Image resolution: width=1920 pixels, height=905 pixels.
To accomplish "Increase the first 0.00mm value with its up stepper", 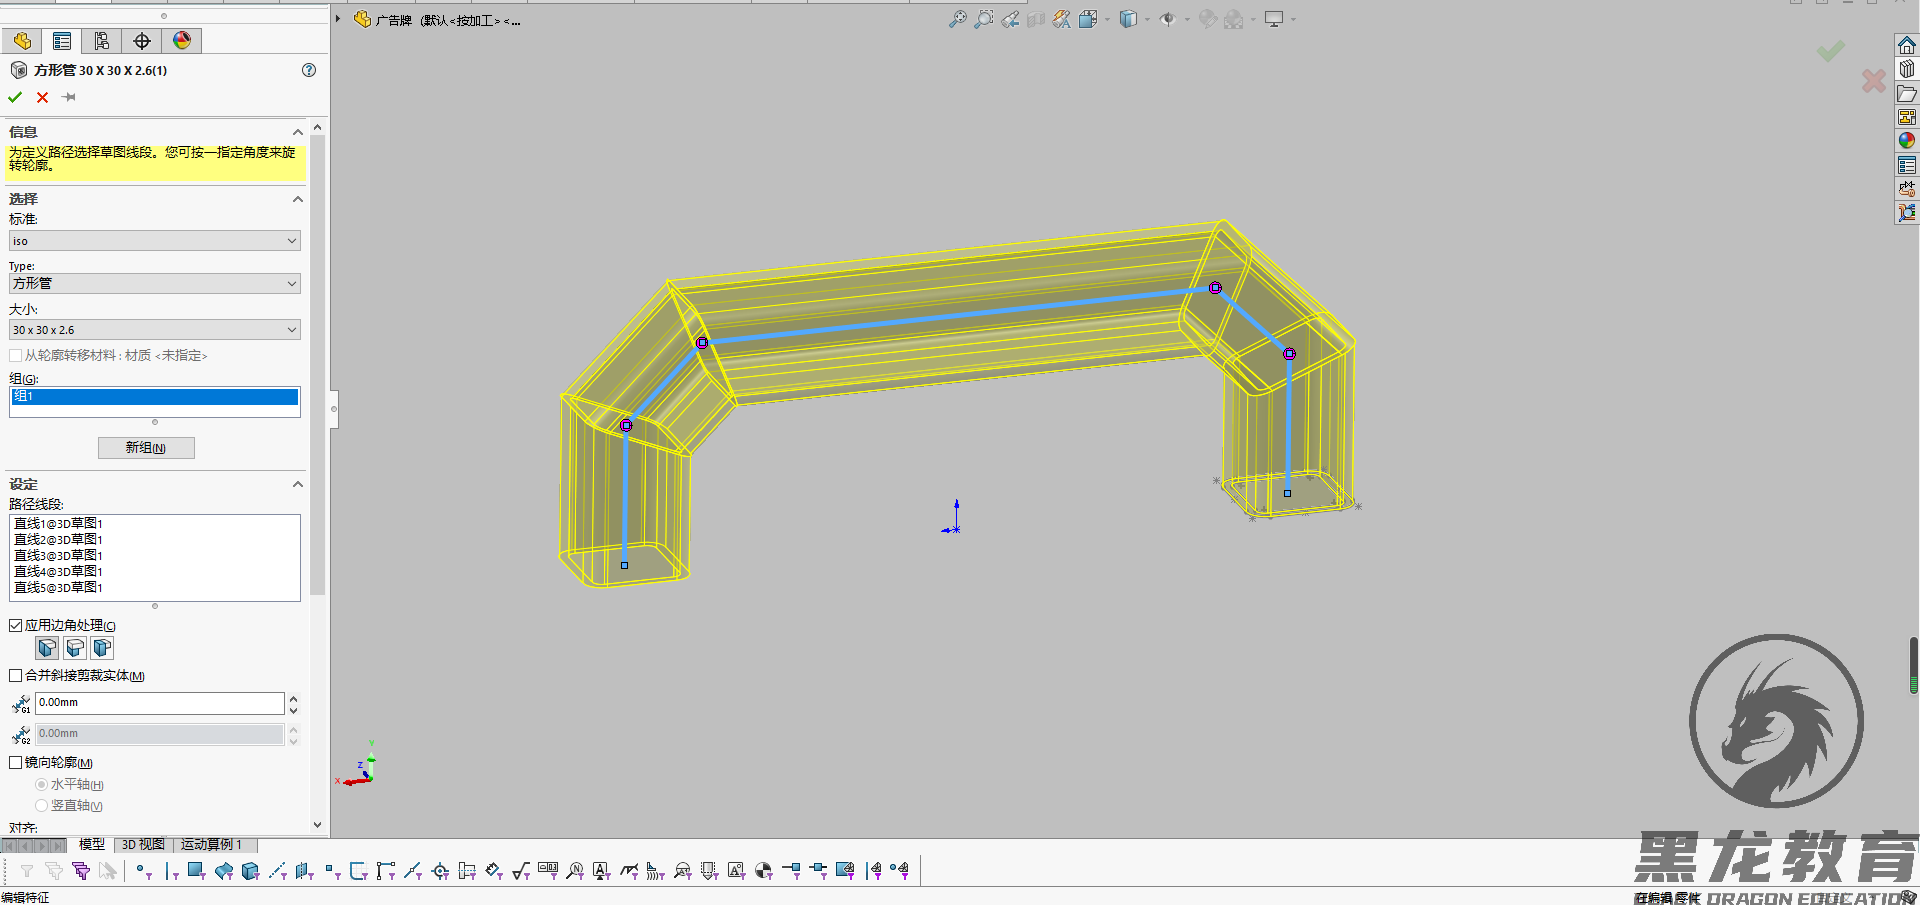I will click(x=293, y=697).
